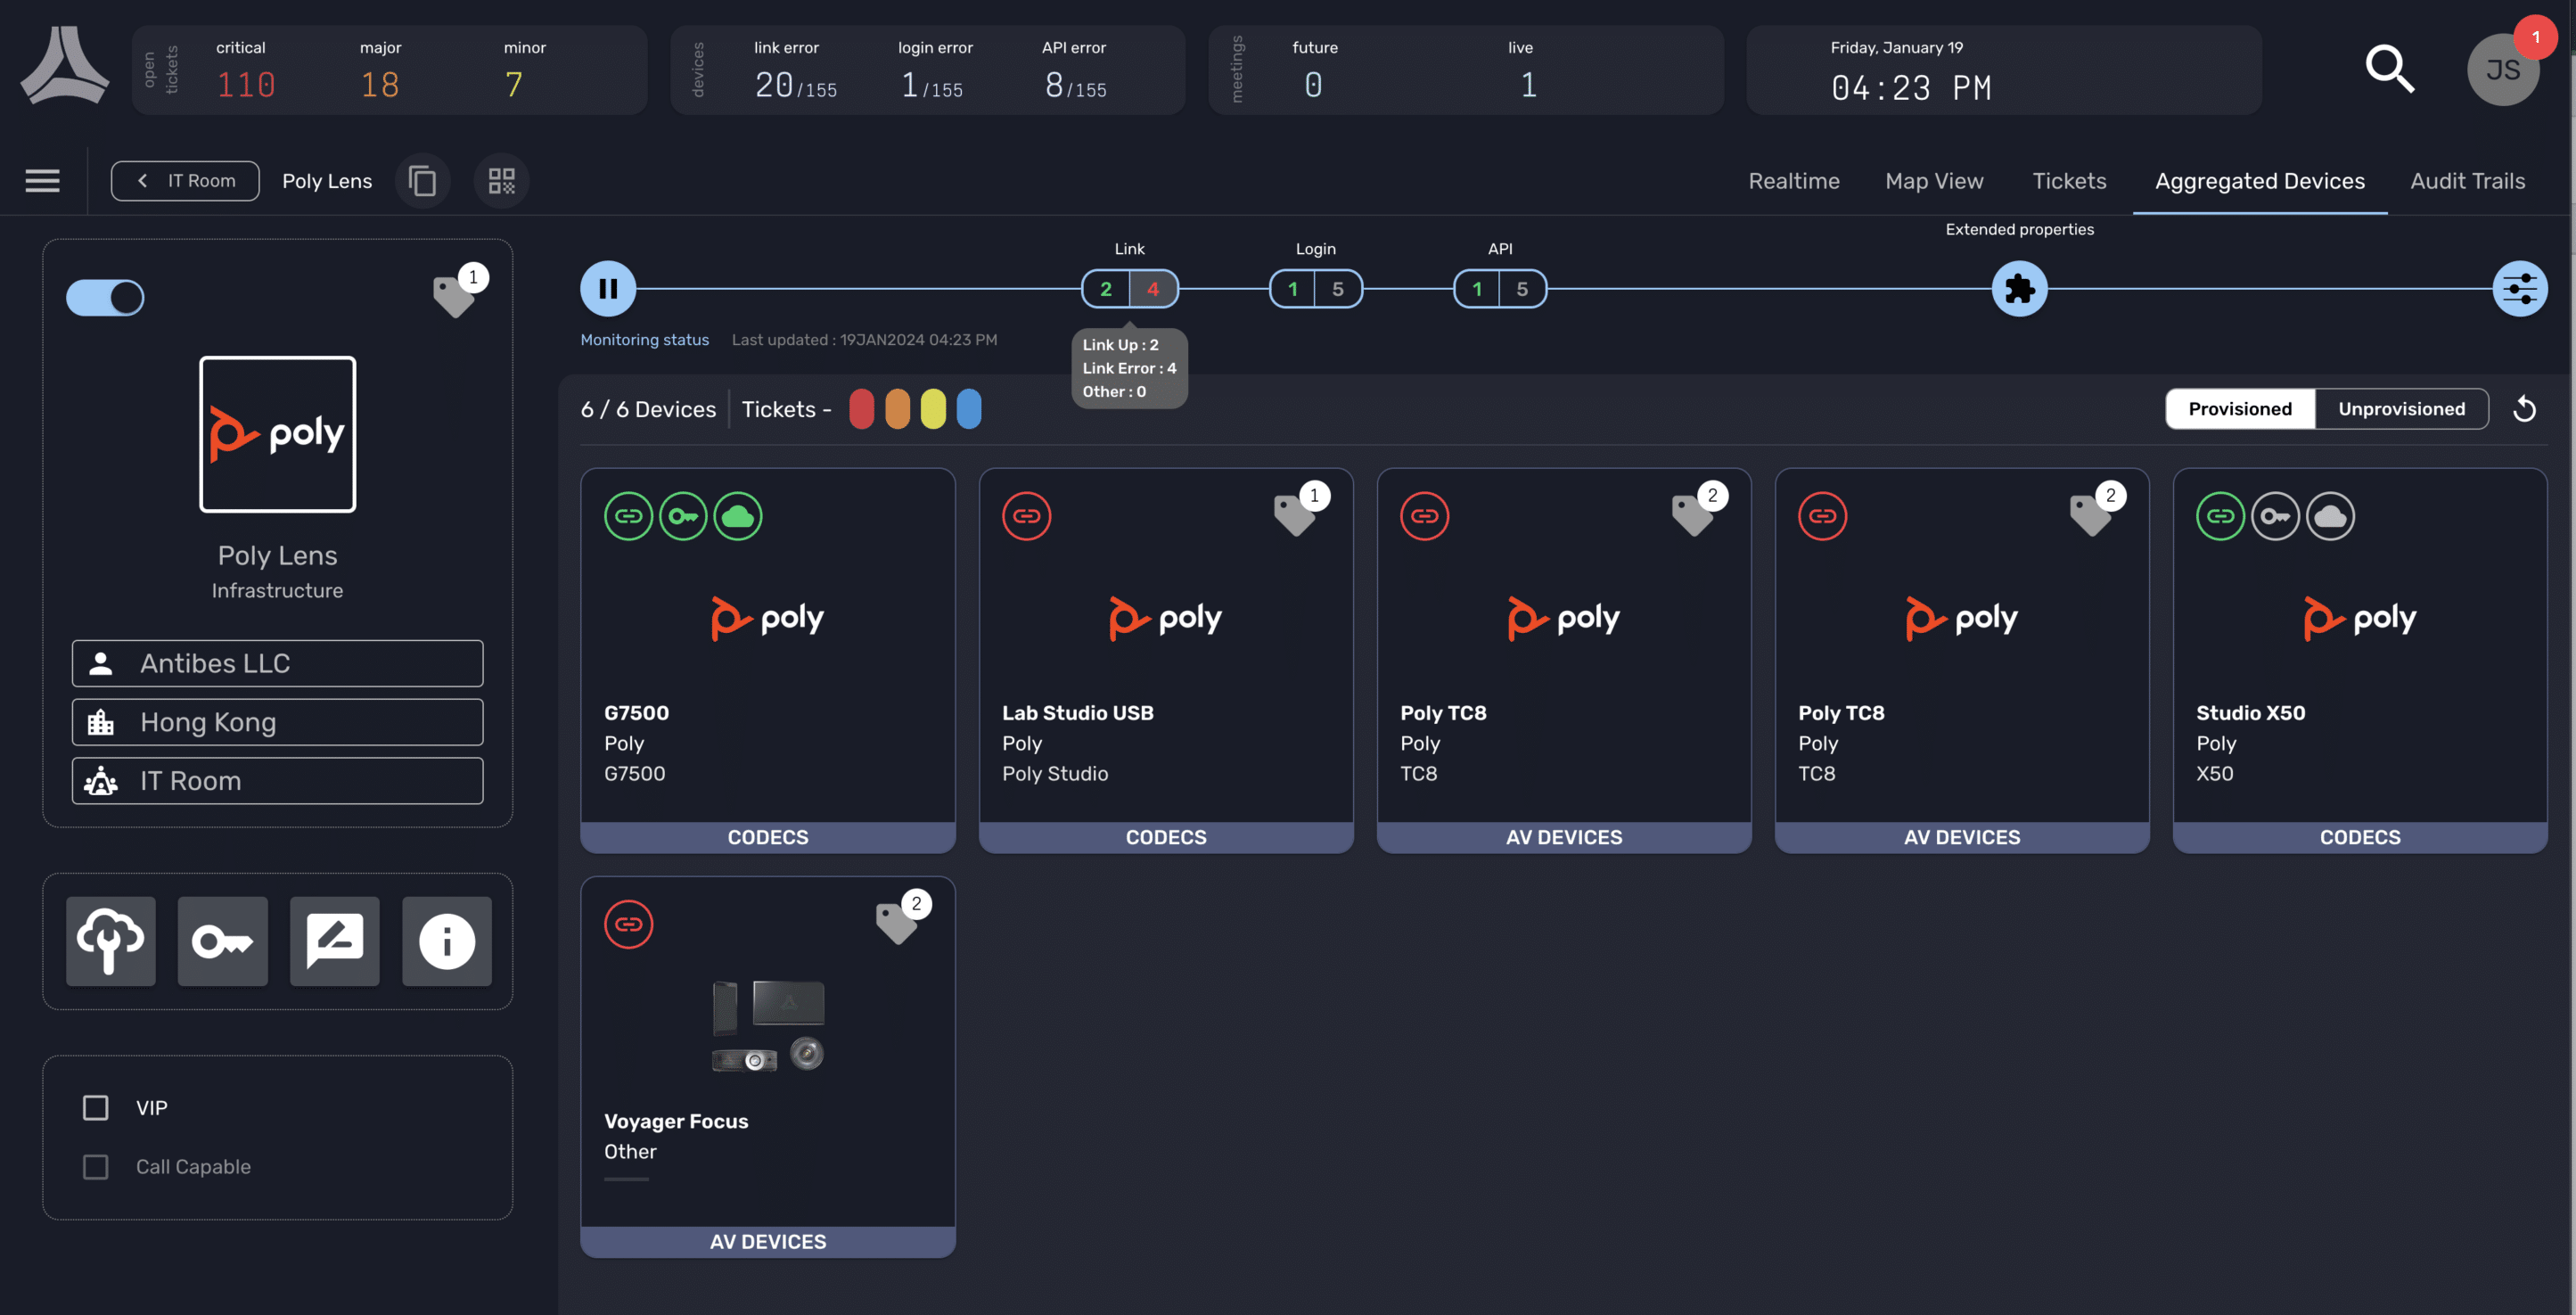Click the red ticket severity pill
Image resolution: width=2576 pixels, height=1315 pixels.
862,408
